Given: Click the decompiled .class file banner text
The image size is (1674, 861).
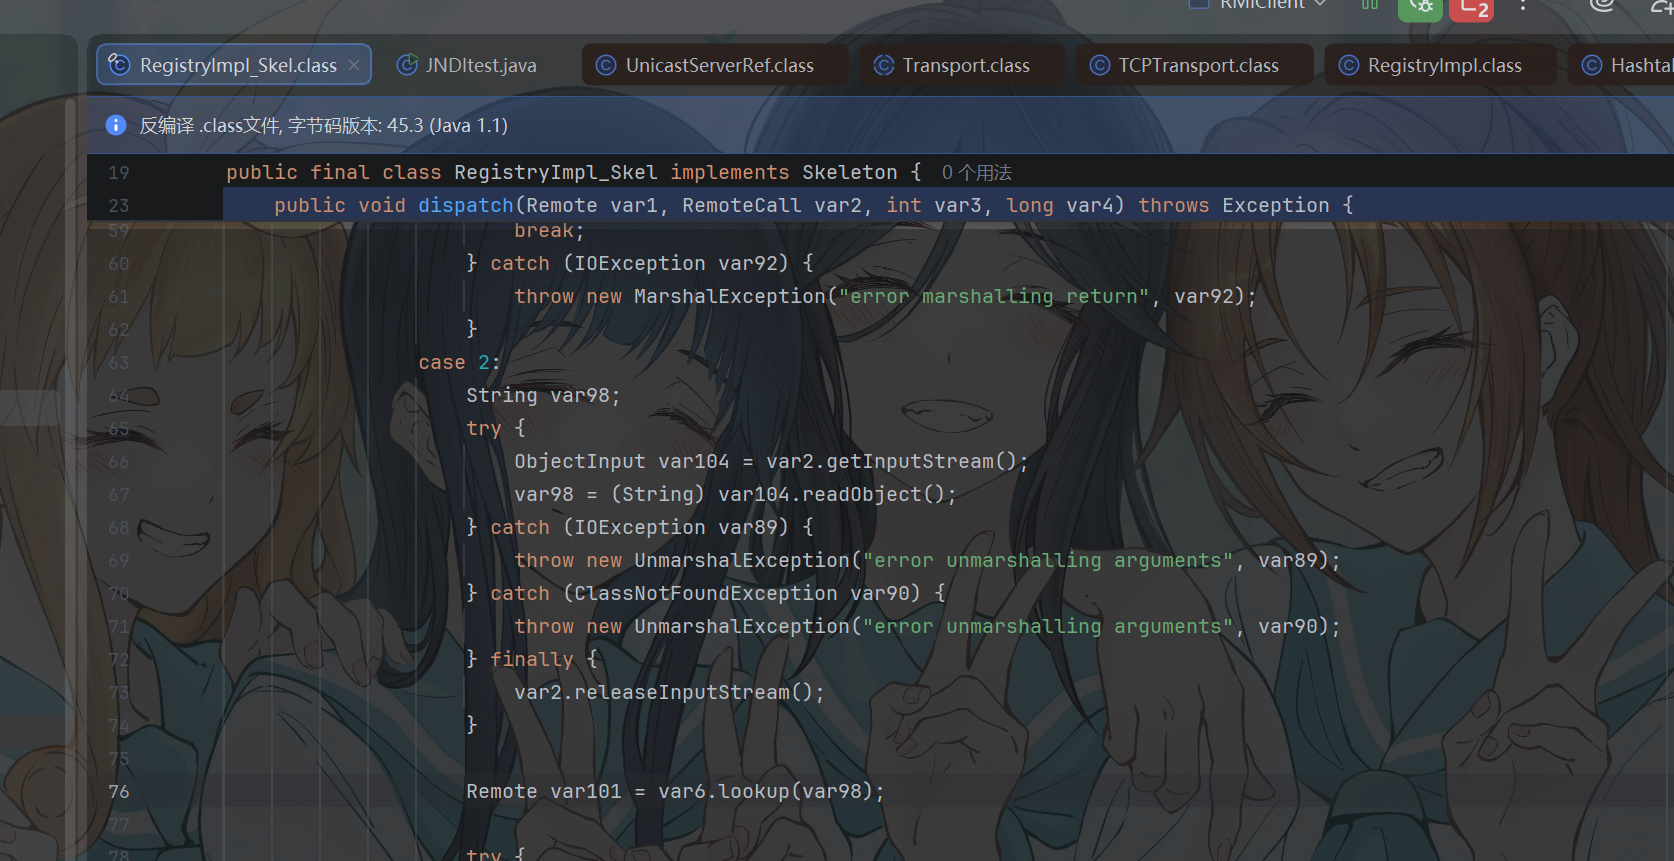Looking at the screenshot, I should [323, 125].
